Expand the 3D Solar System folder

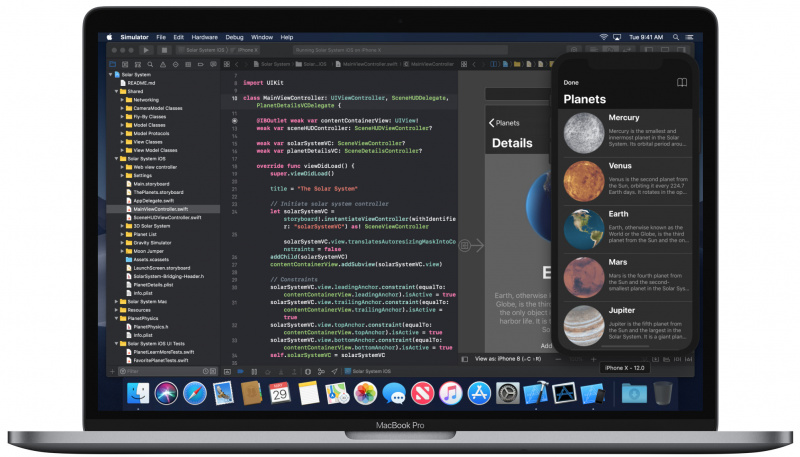(122, 226)
